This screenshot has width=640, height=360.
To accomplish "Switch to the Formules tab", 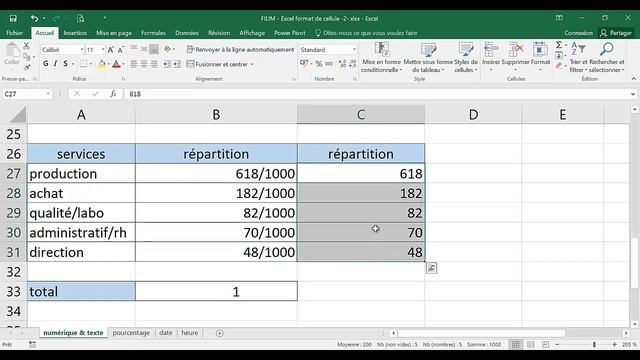I will [x=153, y=33].
